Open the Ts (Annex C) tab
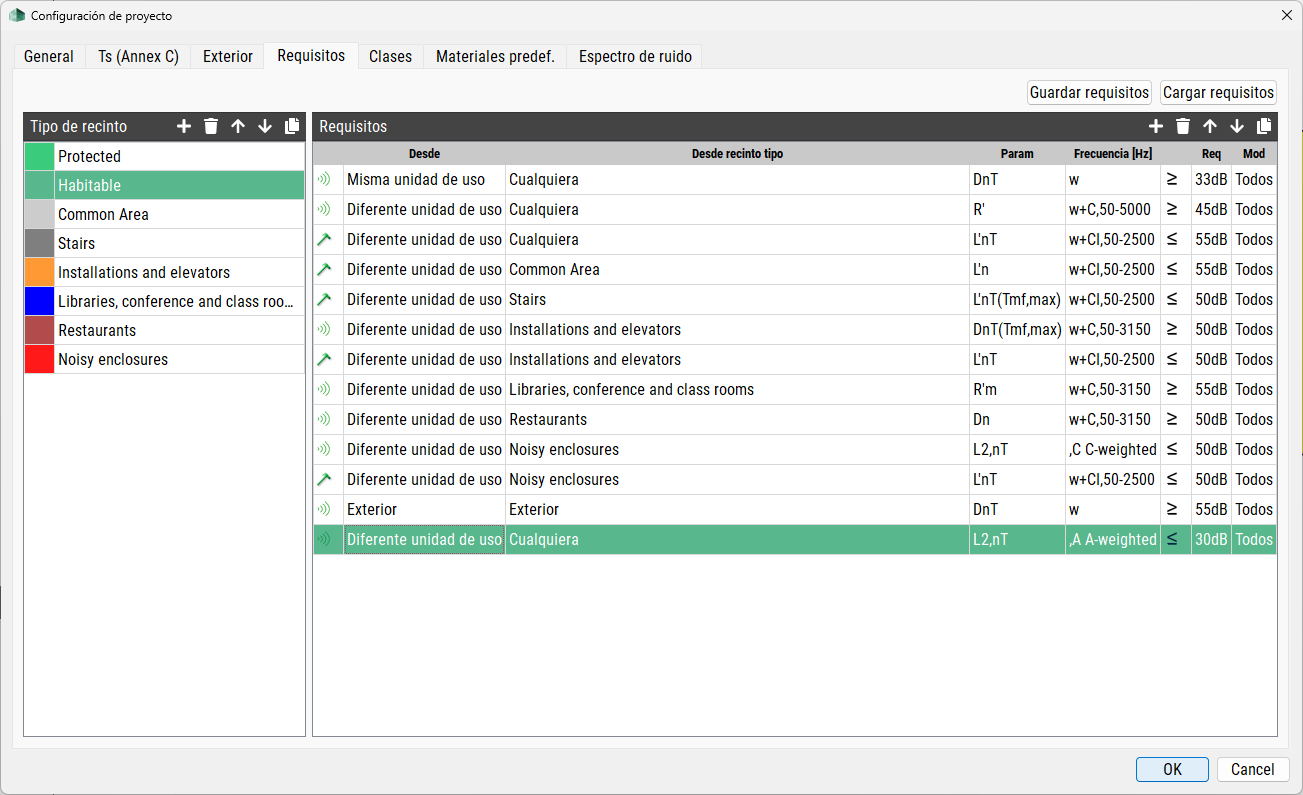Image resolution: width=1303 pixels, height=795 pixels. pos(138,56)
